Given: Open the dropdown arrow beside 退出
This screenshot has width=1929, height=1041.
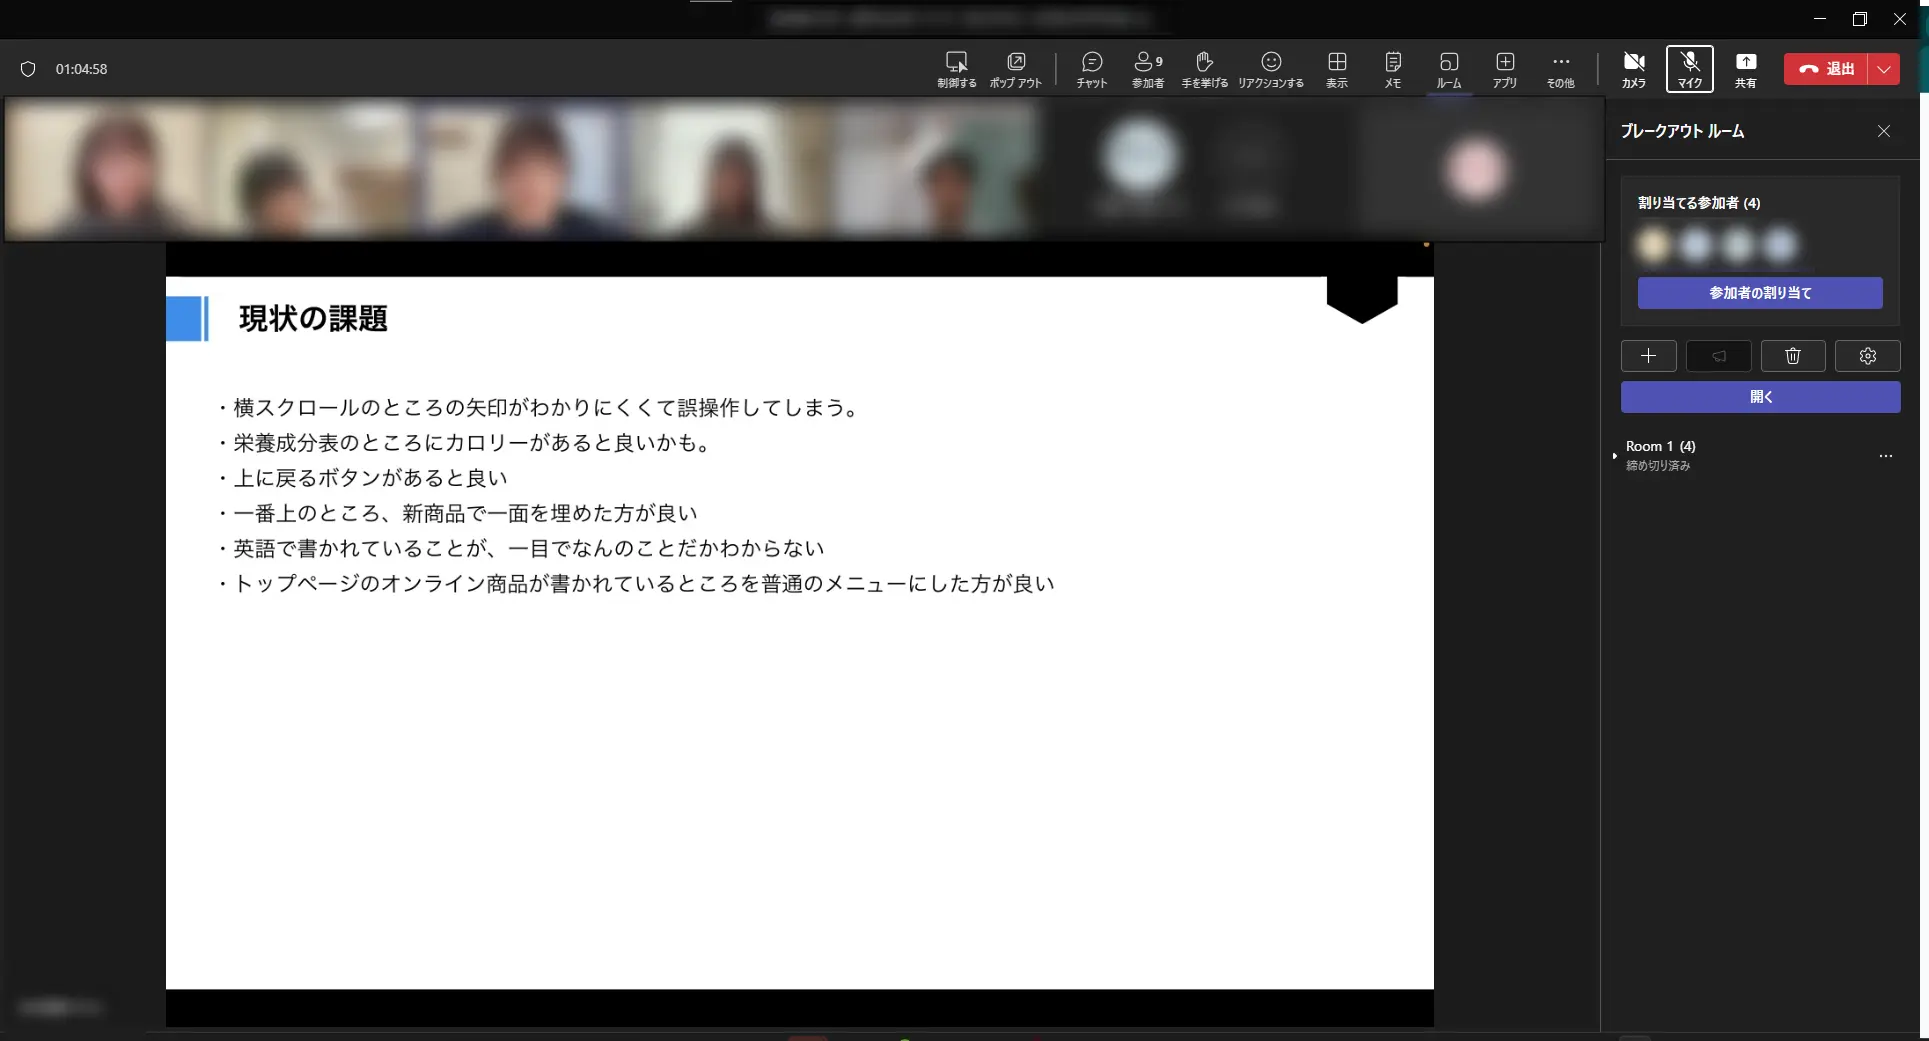Looking at the screenshot, I should [x=1884, y=69].
